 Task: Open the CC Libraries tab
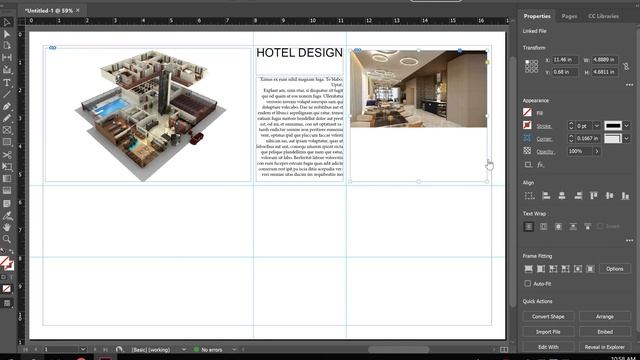pyautogui.click(x=603, y=16)
